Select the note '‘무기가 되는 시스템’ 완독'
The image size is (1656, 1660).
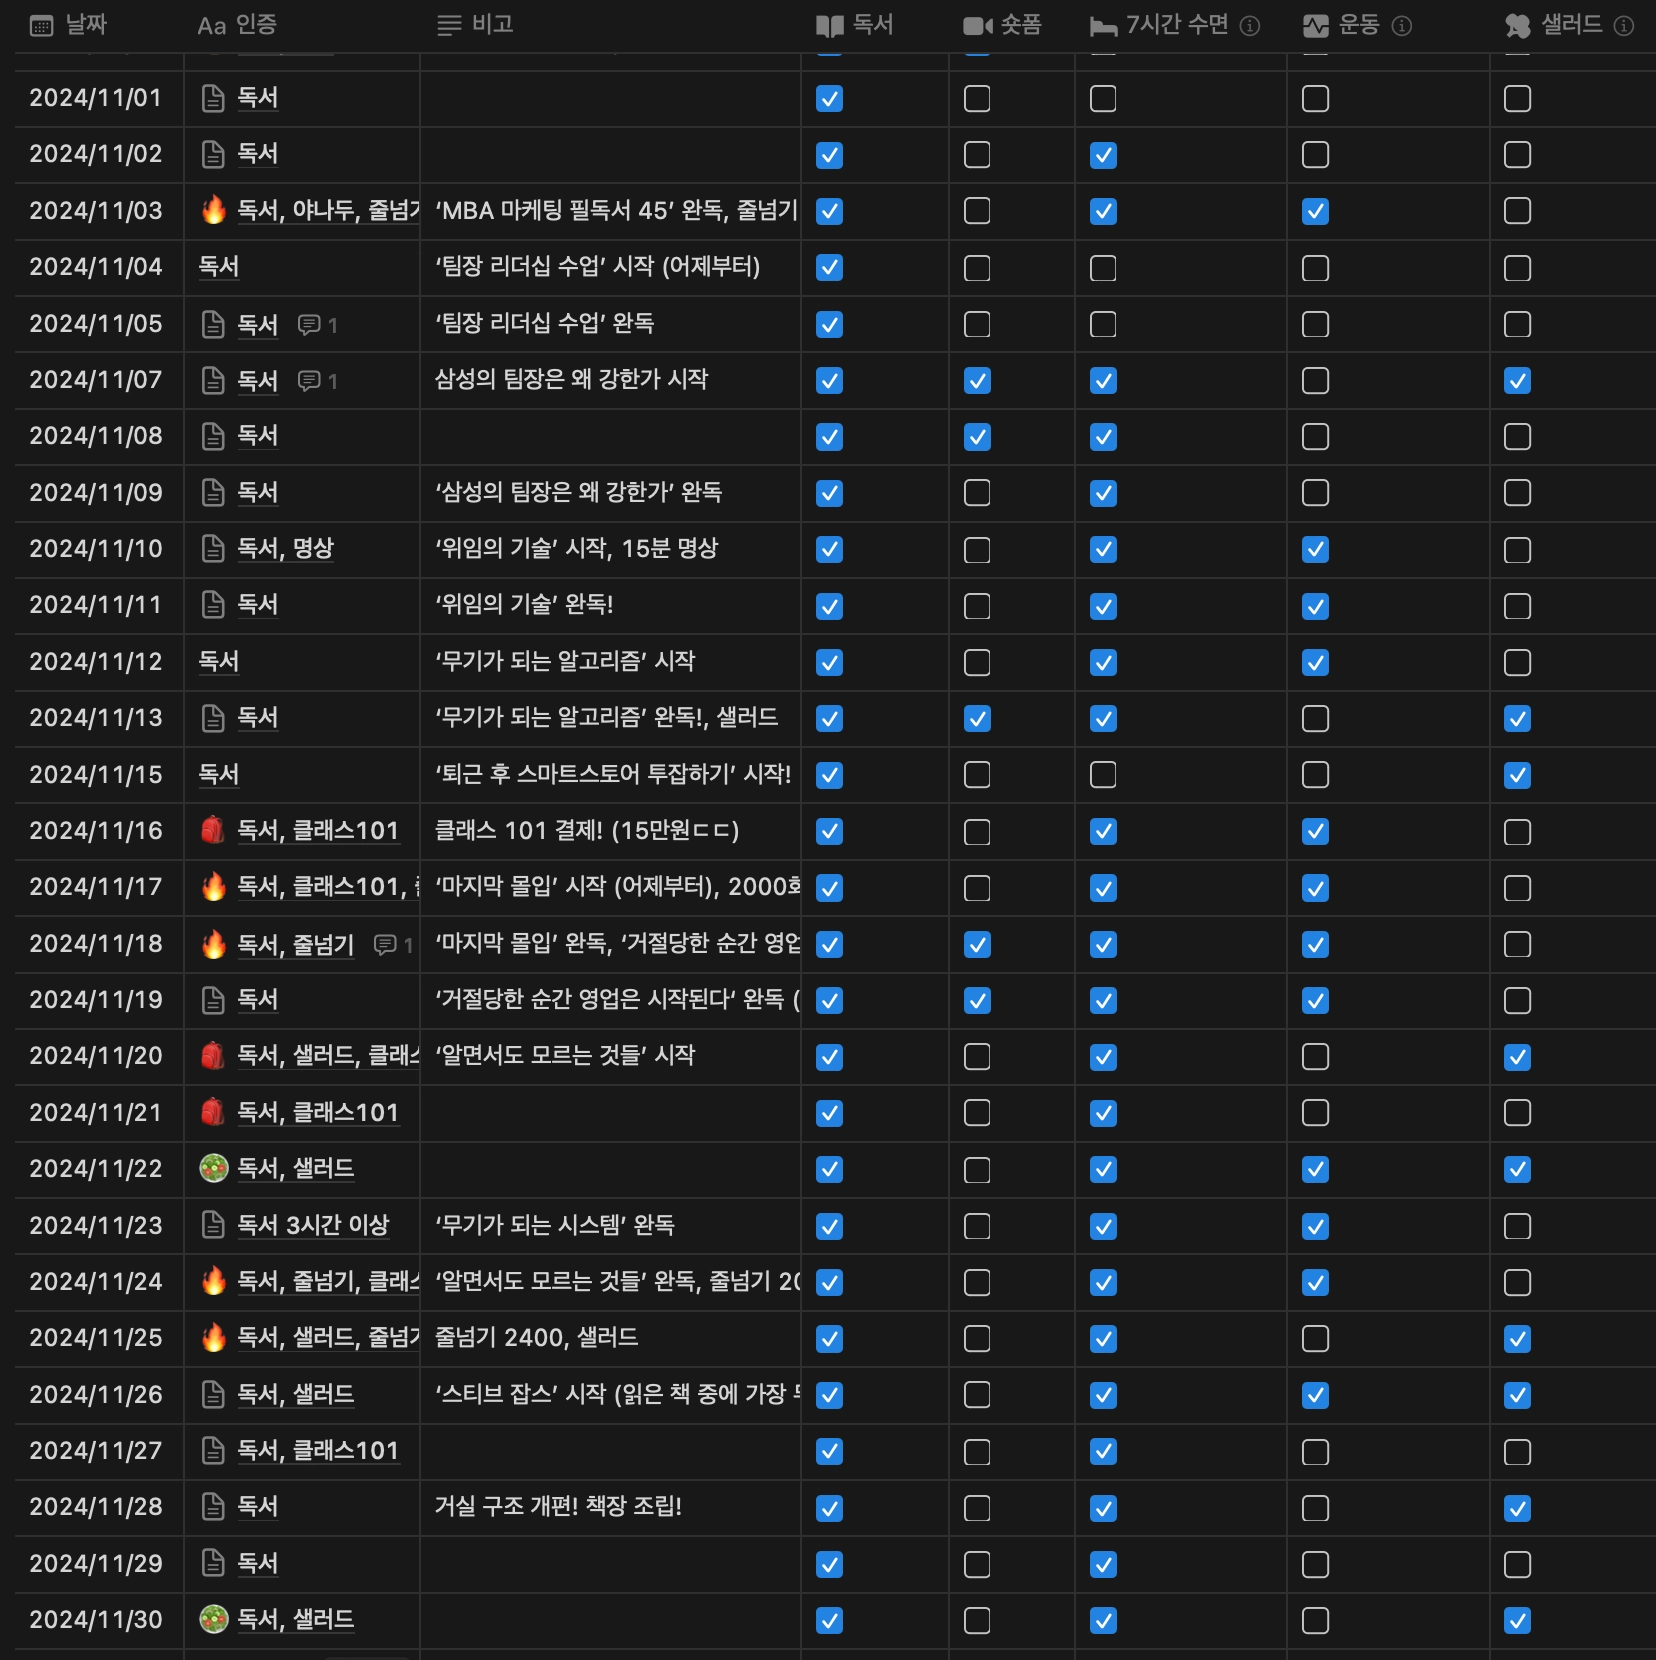tap(555, 1225)
